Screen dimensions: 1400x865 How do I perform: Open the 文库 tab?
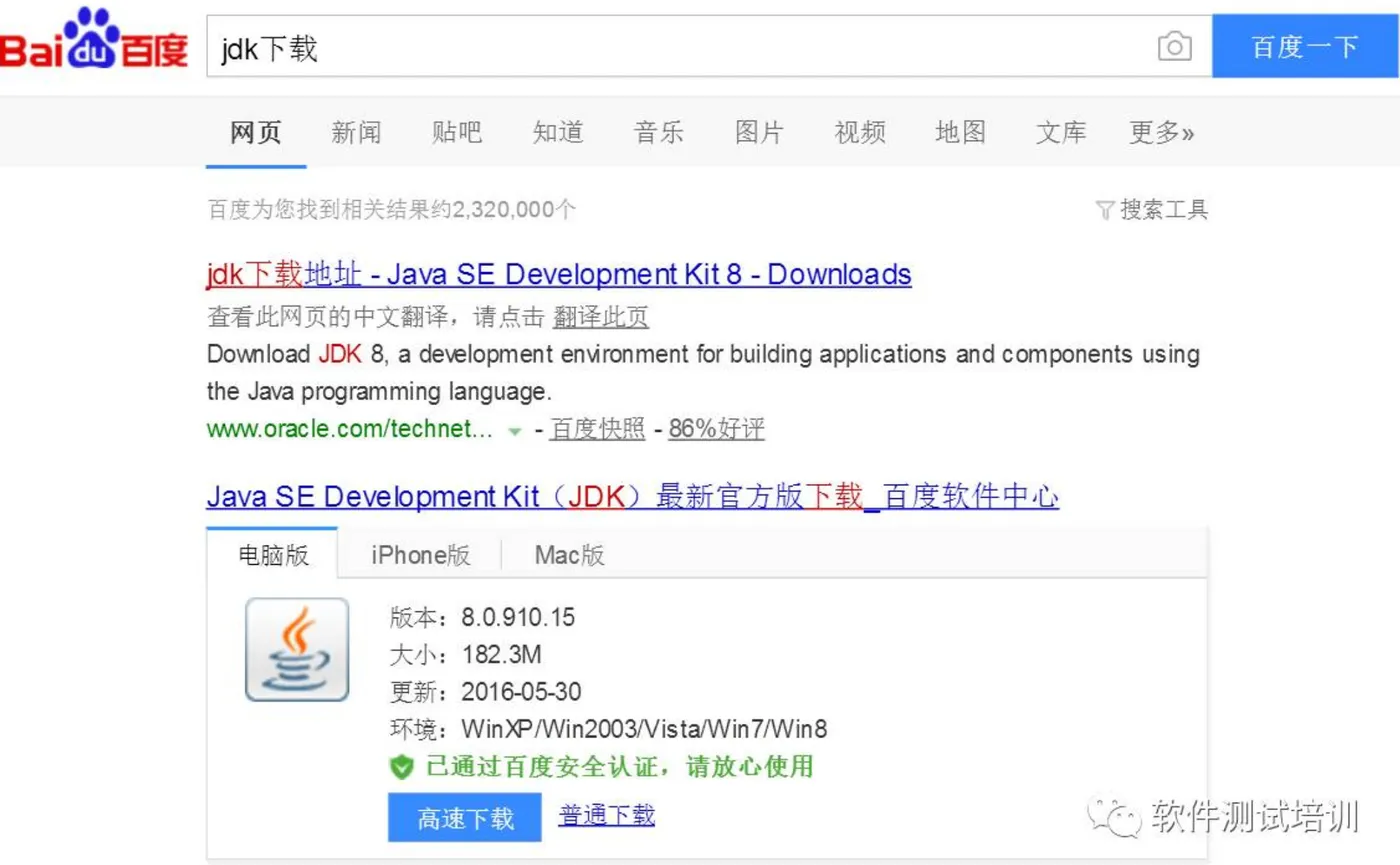point(1061,132)
